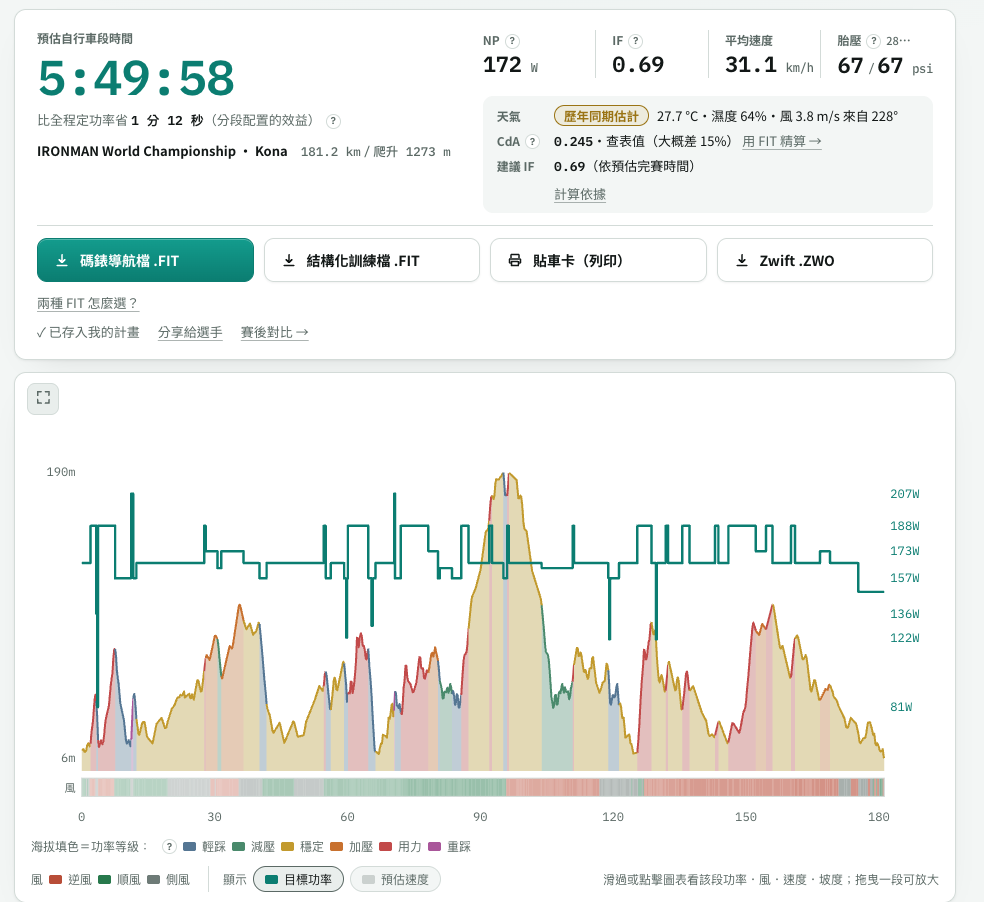
Task: Click the 順風 tailwind legend swatch
Action: coord(105,879)
